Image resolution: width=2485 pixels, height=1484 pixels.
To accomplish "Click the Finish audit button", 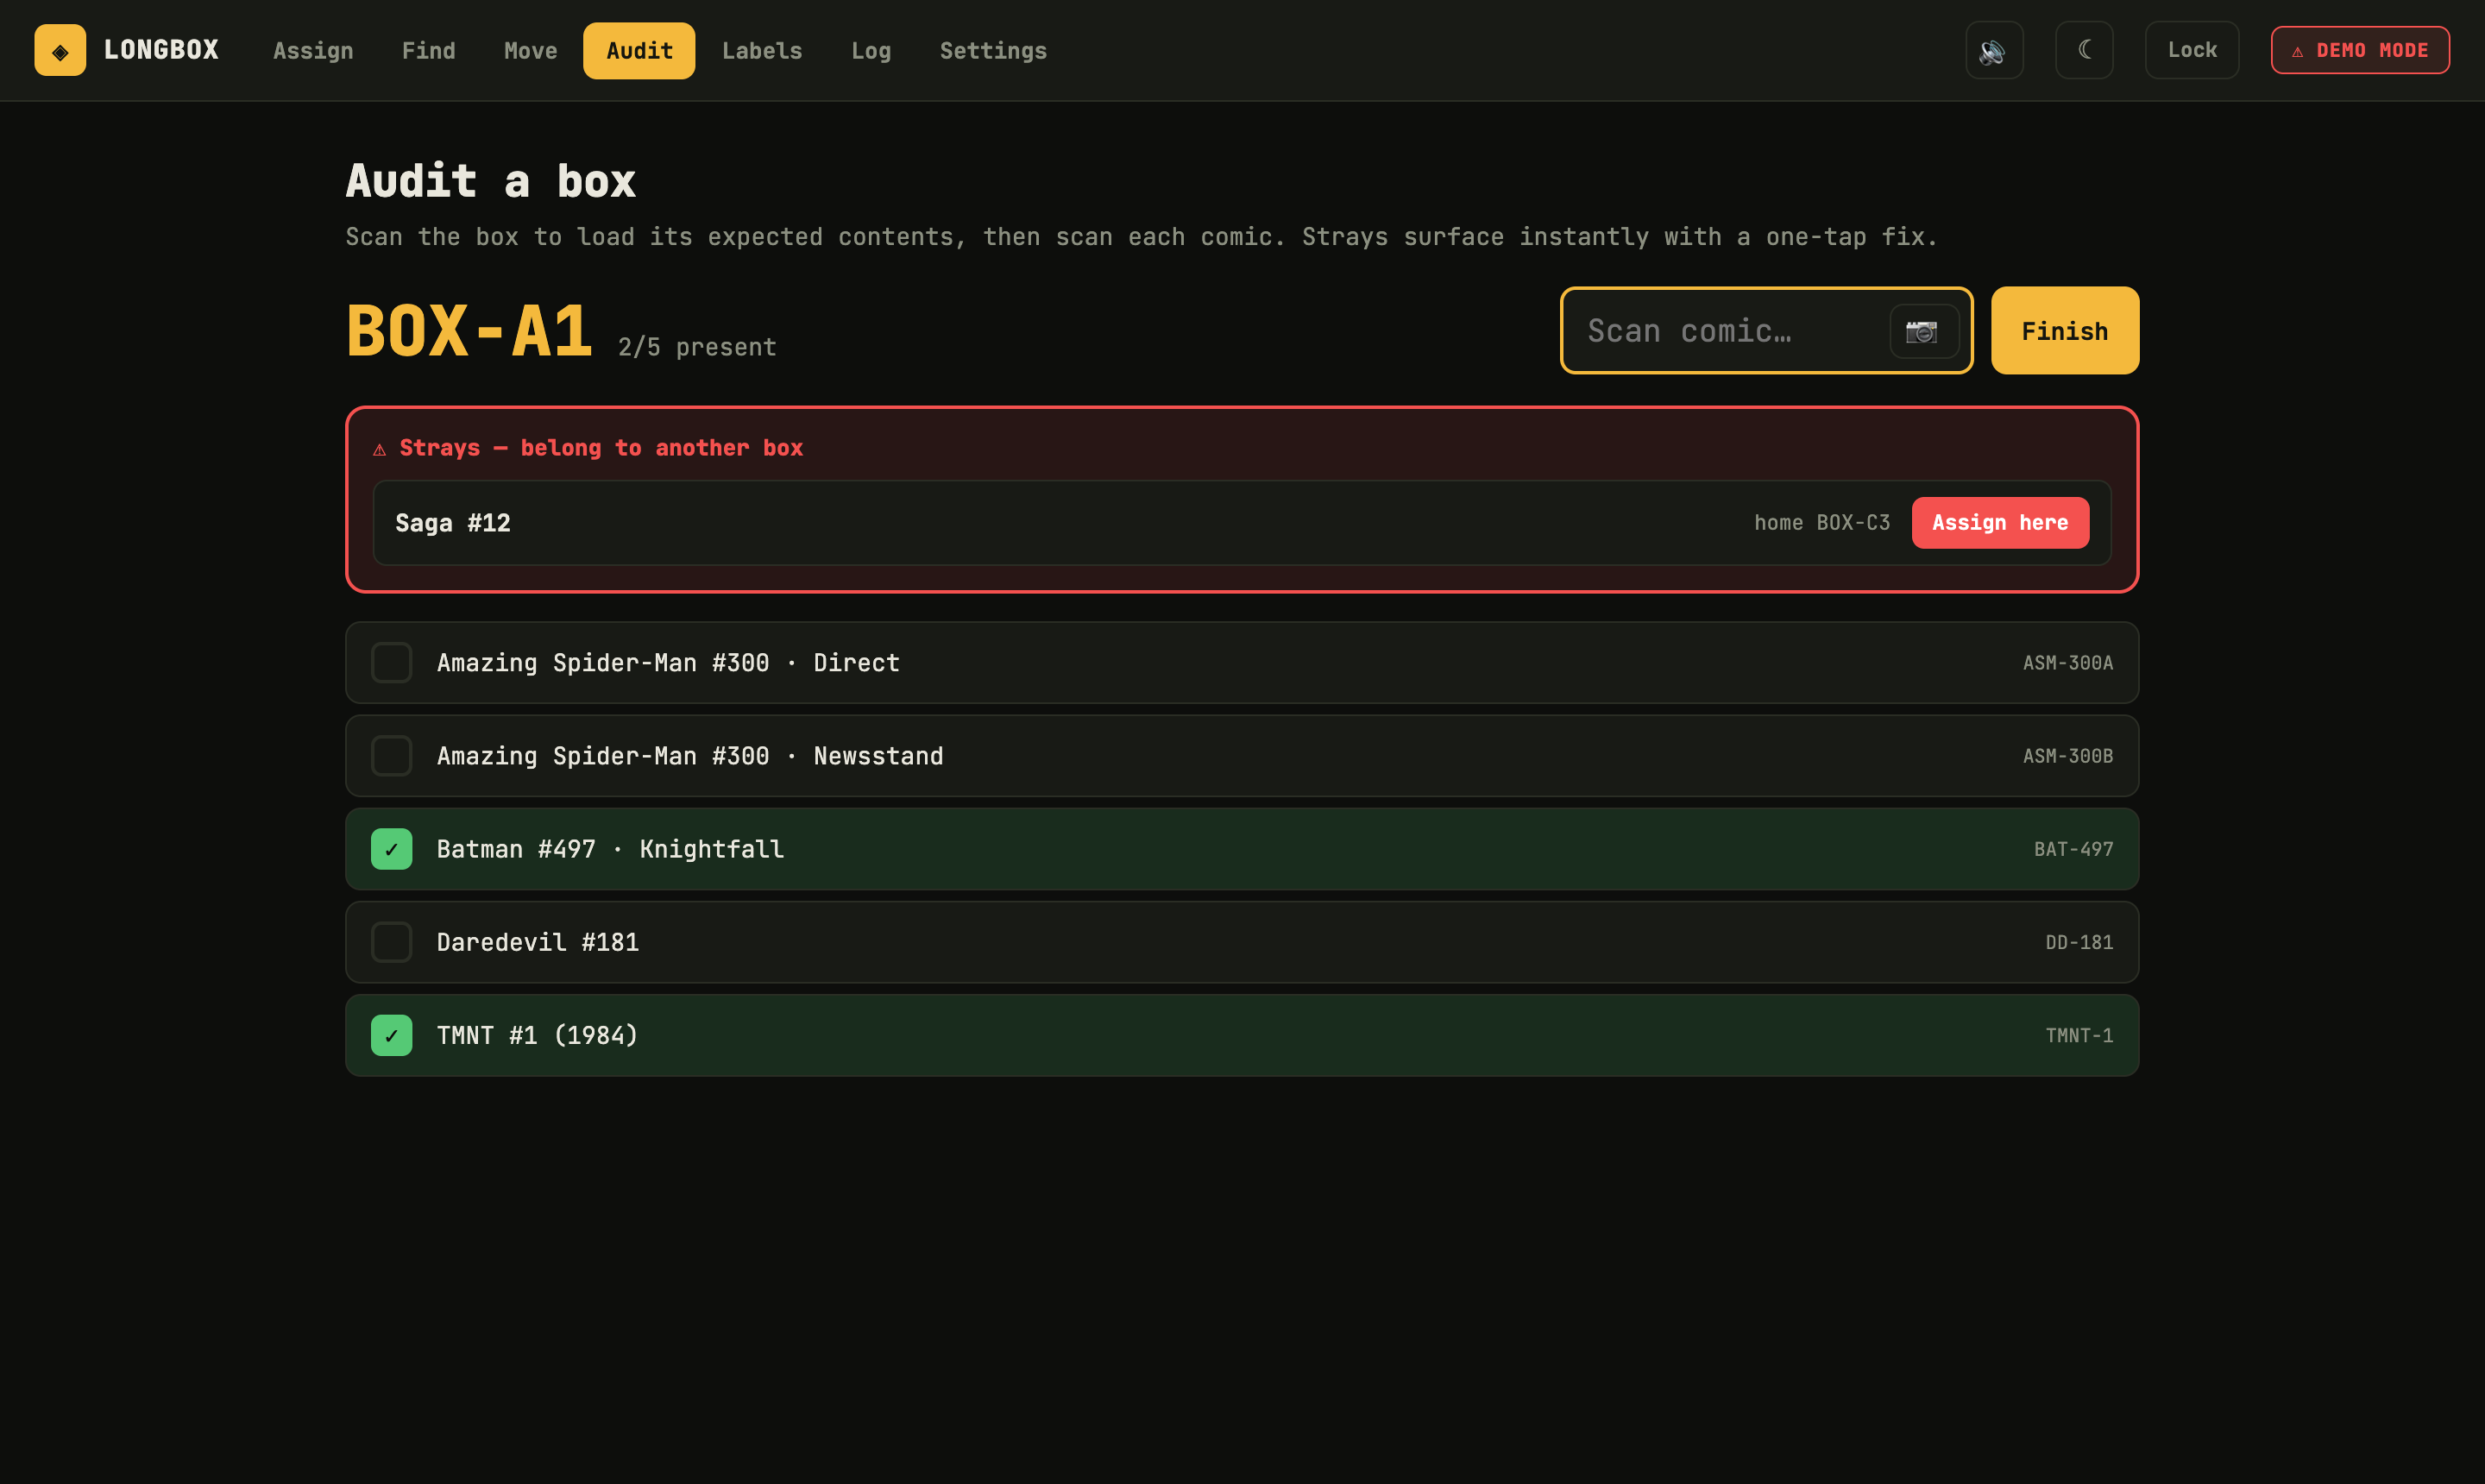I will coord(2065,331).
